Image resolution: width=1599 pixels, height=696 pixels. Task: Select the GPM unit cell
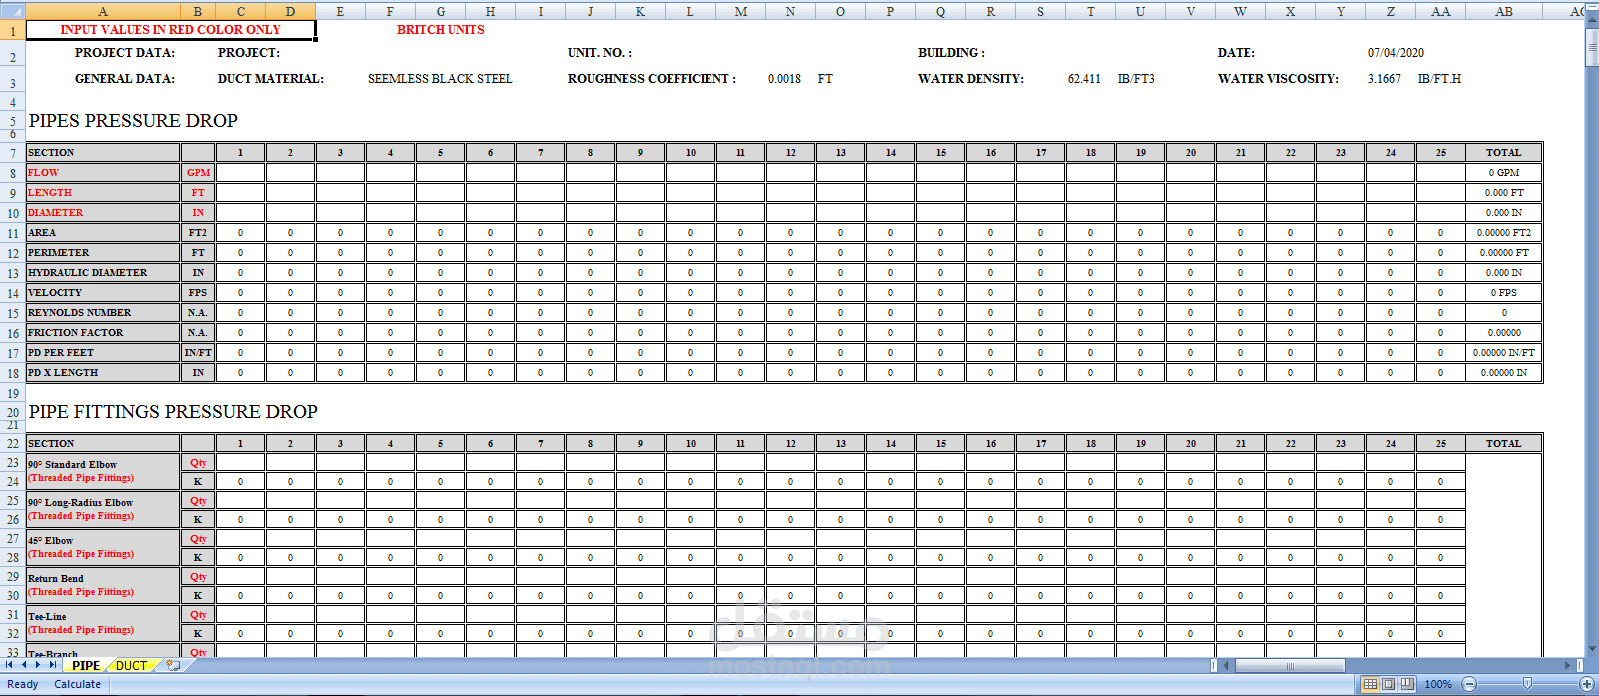198,173
